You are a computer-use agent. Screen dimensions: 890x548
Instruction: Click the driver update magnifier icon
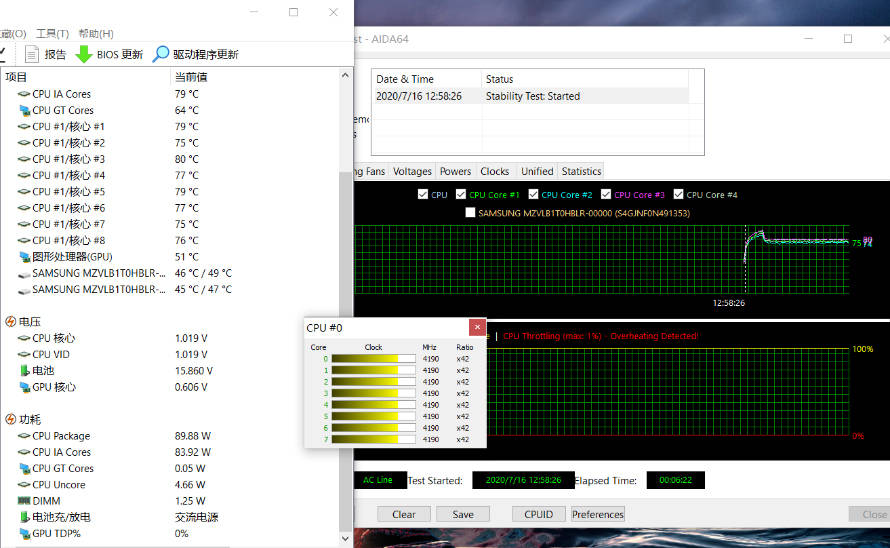pos(161,54)
